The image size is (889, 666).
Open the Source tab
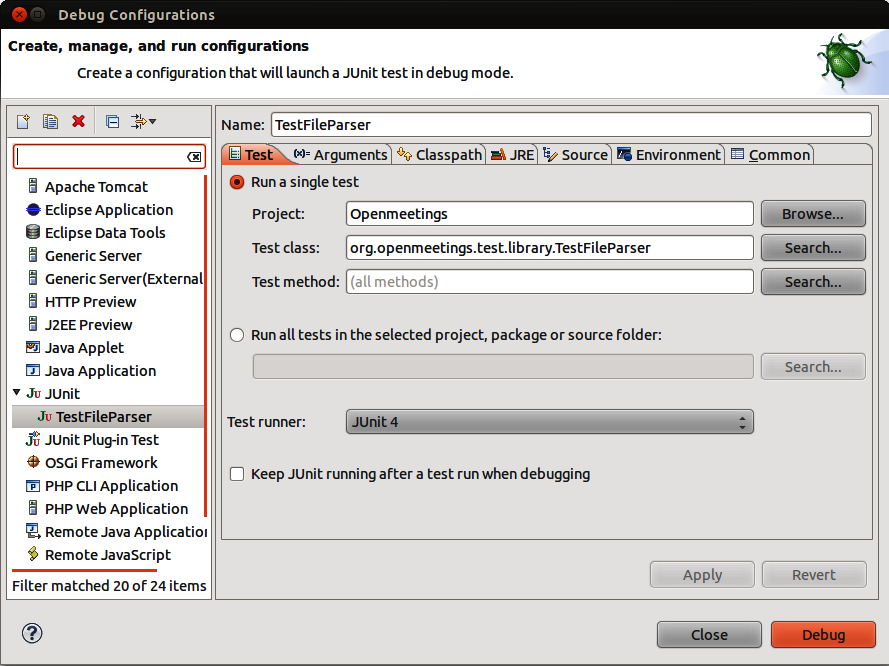point(575,155)
